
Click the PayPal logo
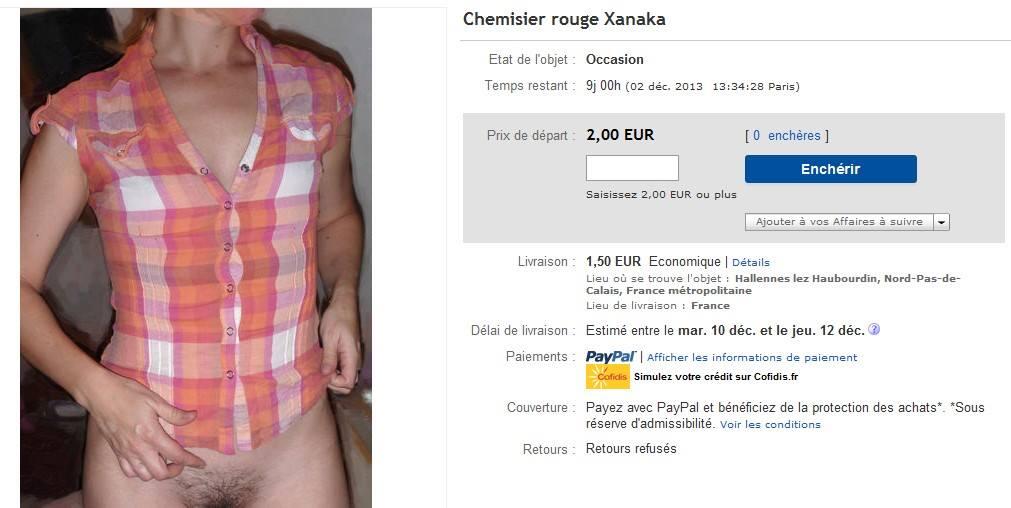611,357
